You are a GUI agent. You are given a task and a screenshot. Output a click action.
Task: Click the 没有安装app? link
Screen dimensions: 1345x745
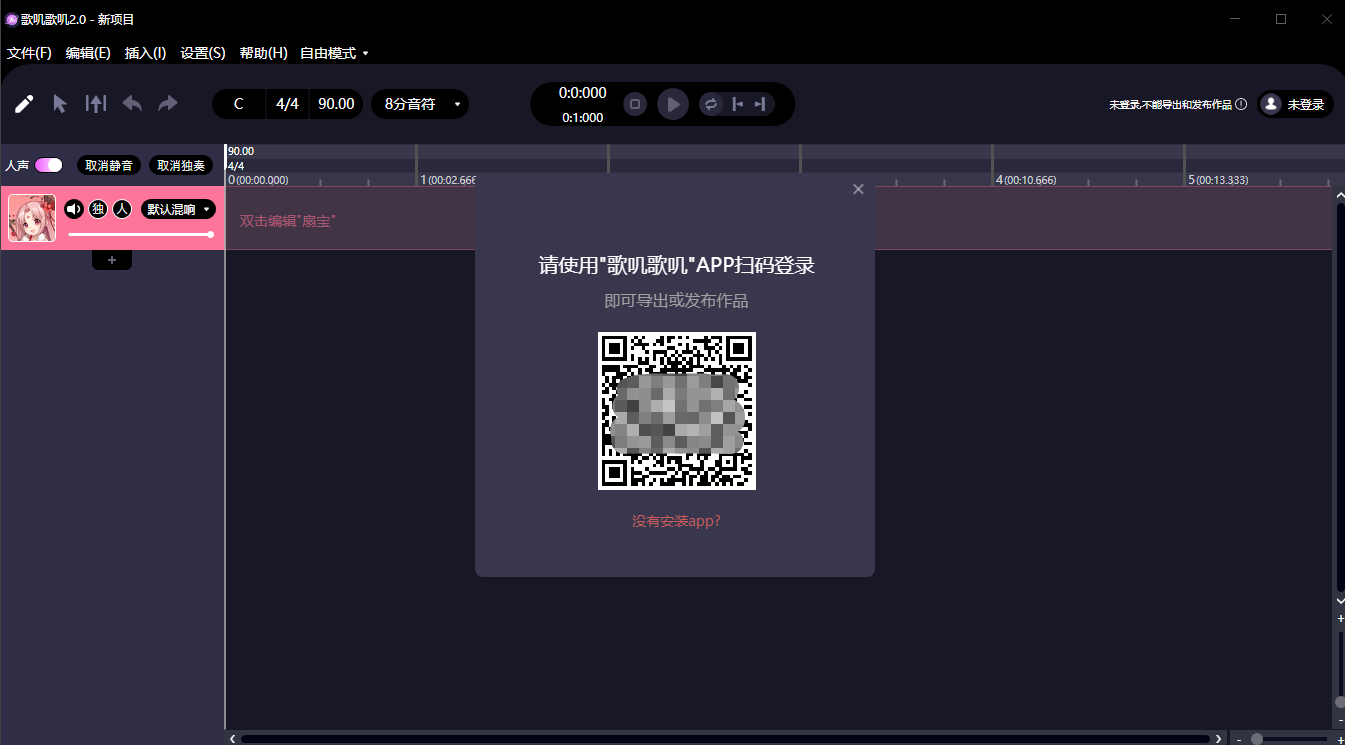point(676,521)
